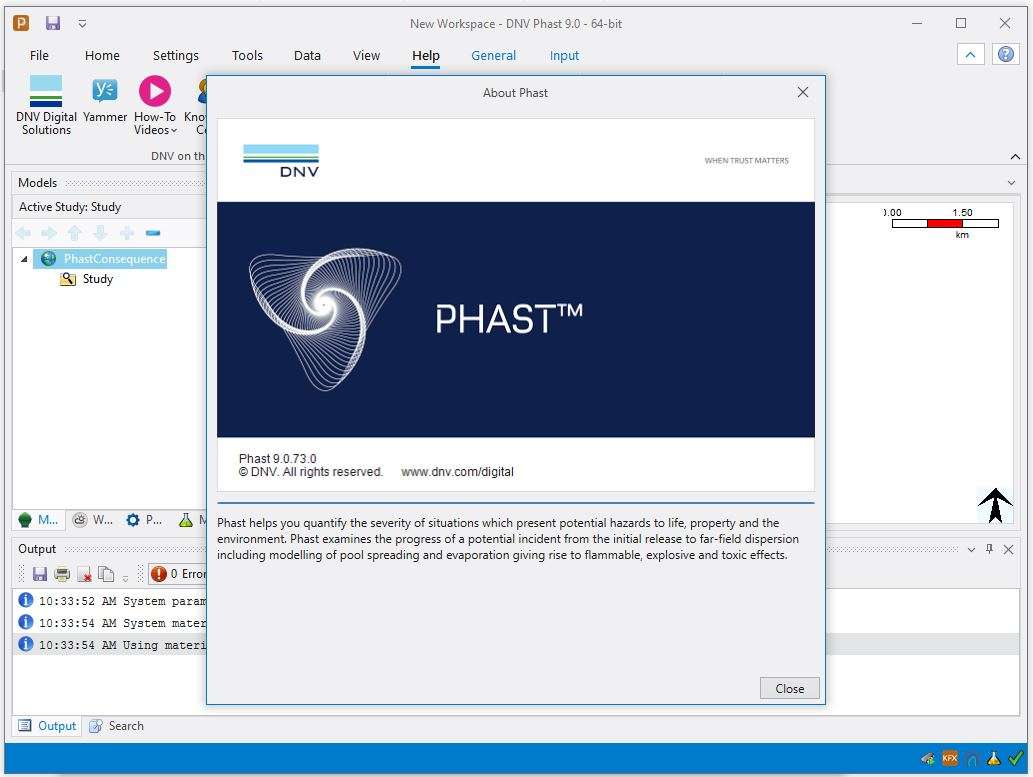Click the blue help question mark icon
Screen dimensions: 1033x777
1006,55
